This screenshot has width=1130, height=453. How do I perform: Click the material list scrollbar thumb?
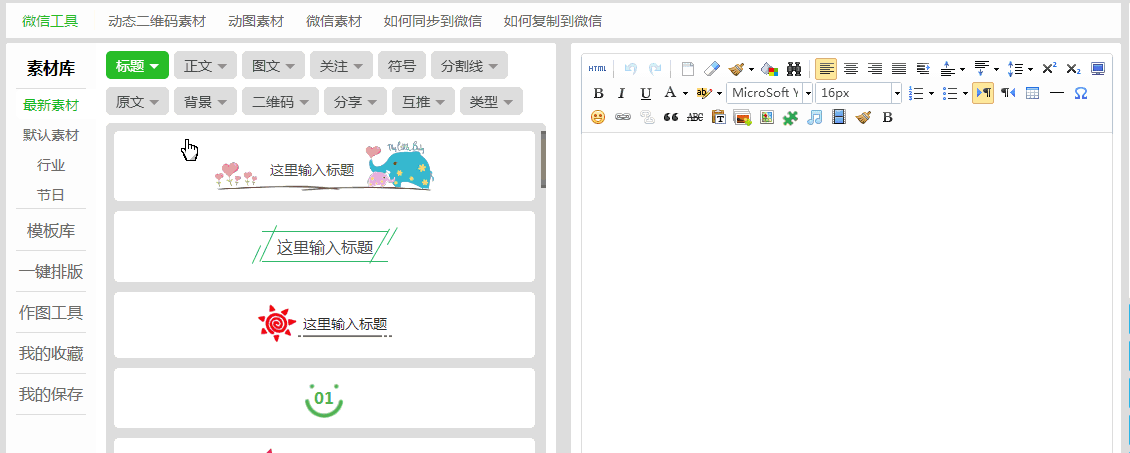543,158
